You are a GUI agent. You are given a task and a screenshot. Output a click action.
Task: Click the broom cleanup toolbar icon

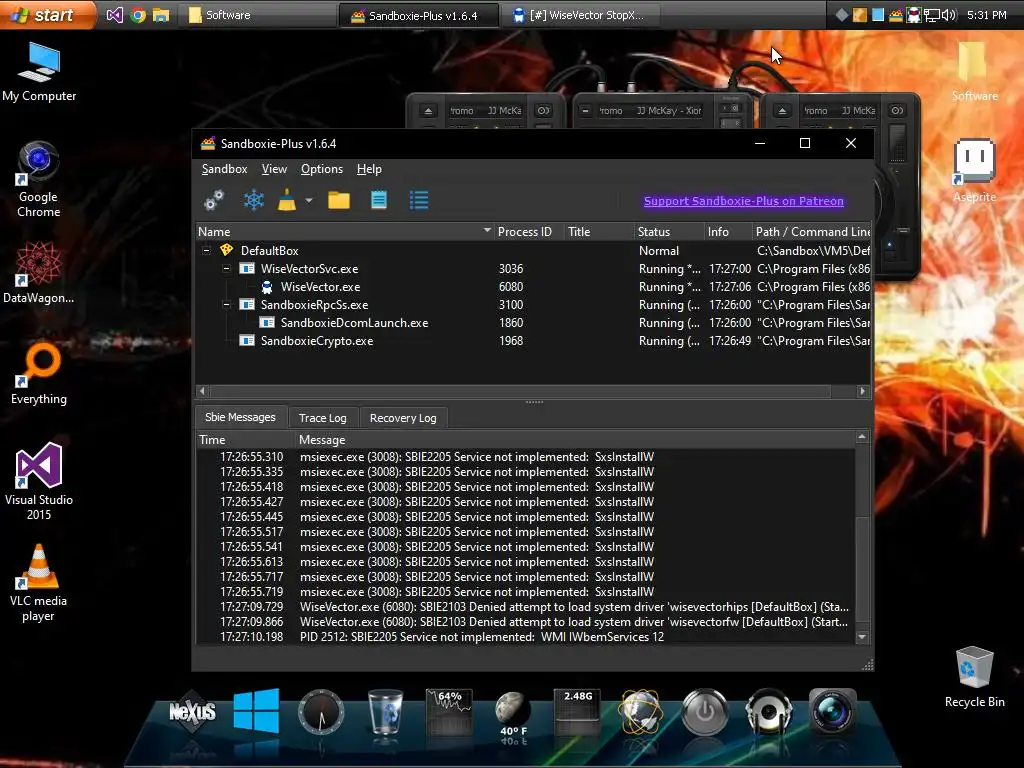287,200
